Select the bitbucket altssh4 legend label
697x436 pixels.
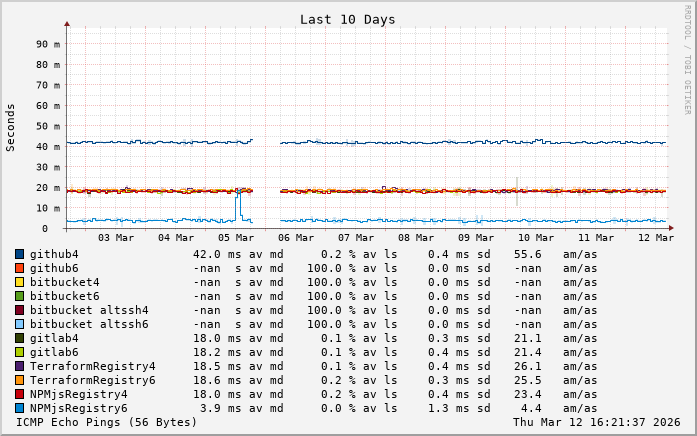click(x=89, y=310)
